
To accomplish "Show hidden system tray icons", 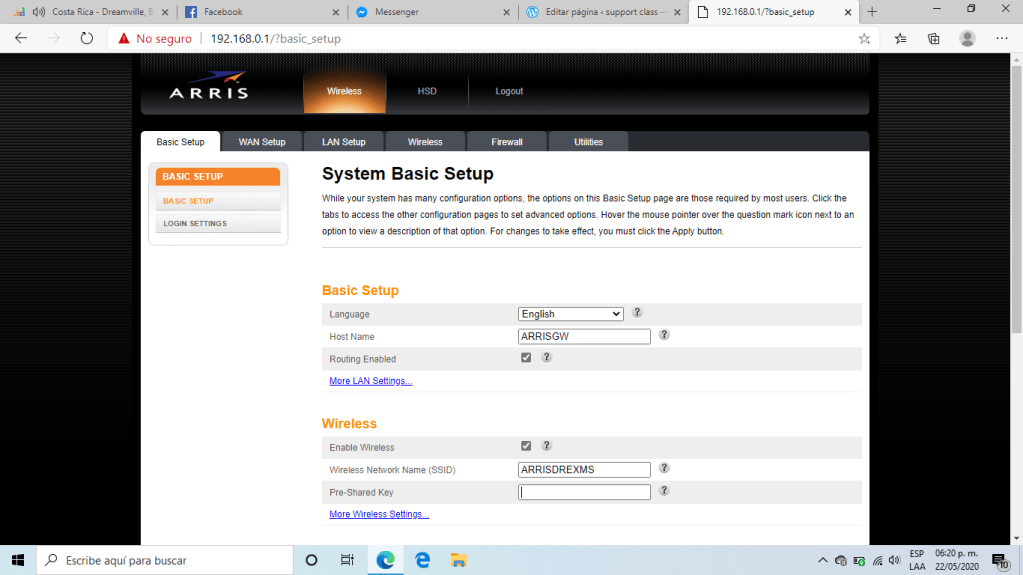I will point(823,560).
